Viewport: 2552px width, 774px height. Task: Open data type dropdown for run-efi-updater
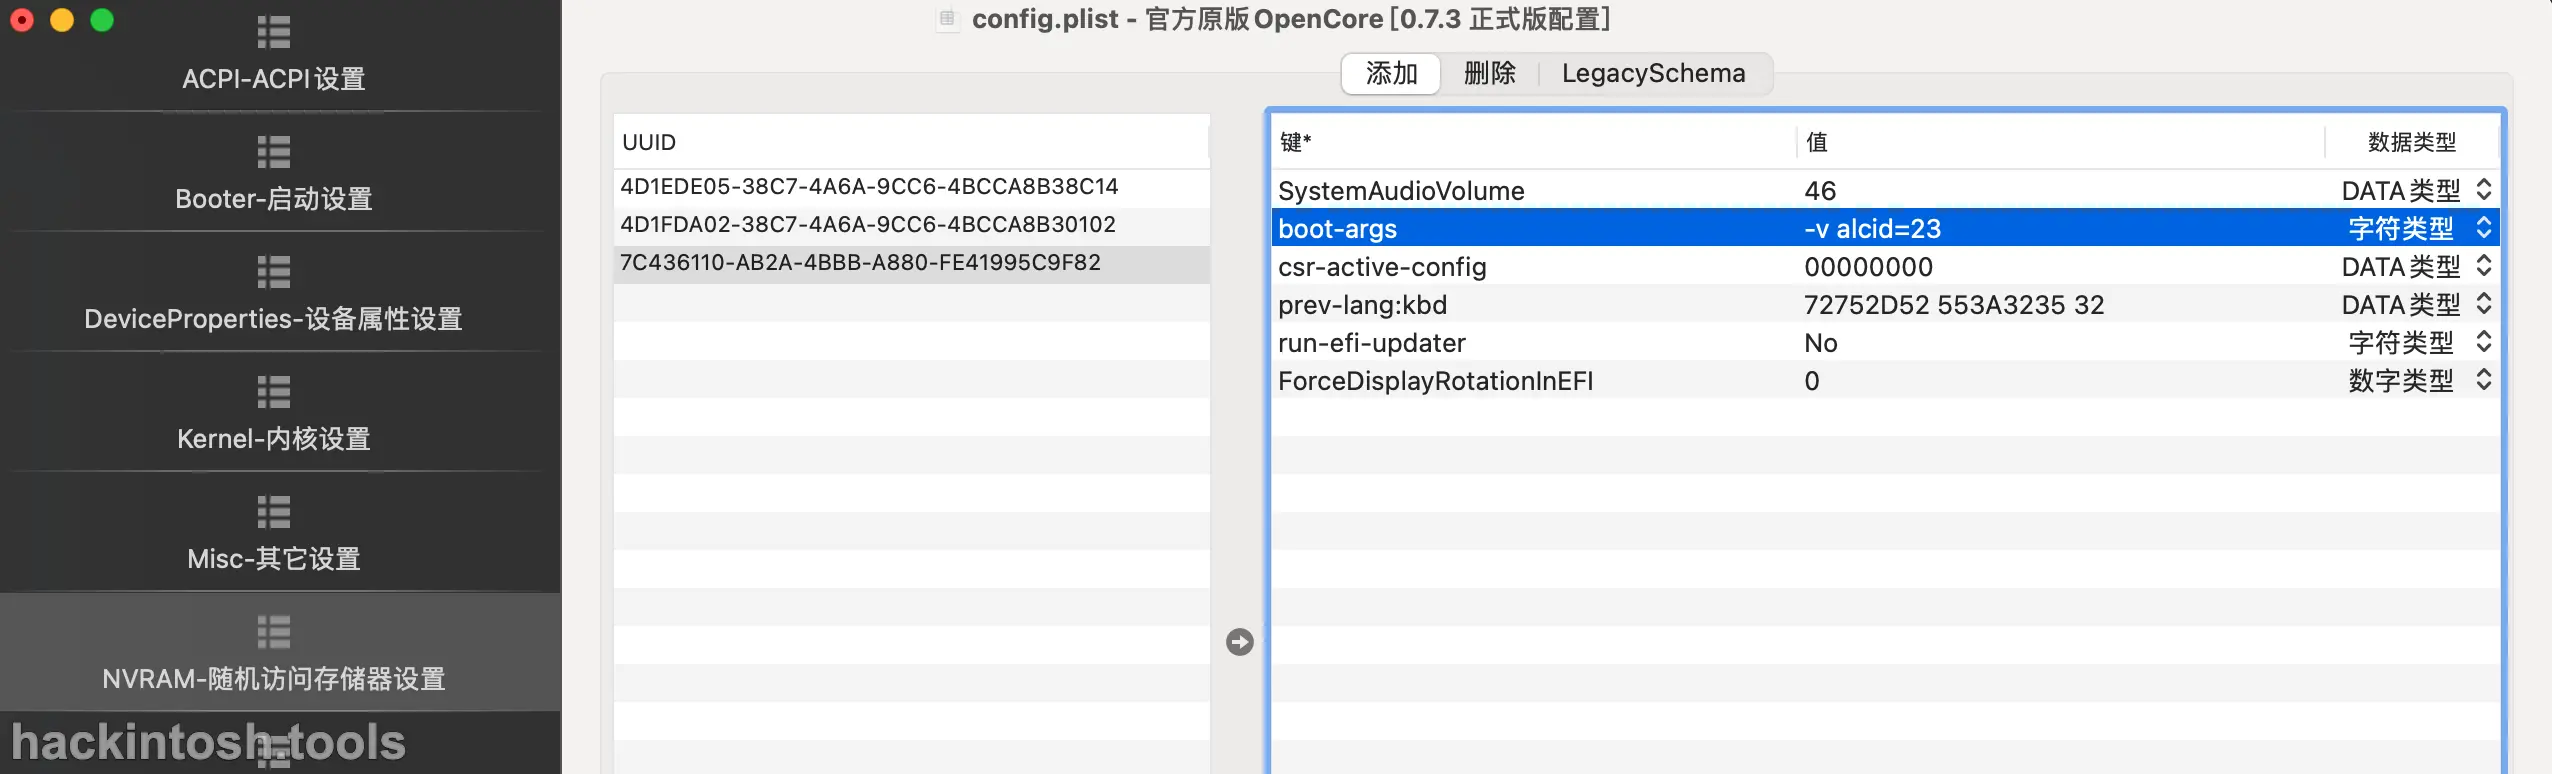[2483, 342]
